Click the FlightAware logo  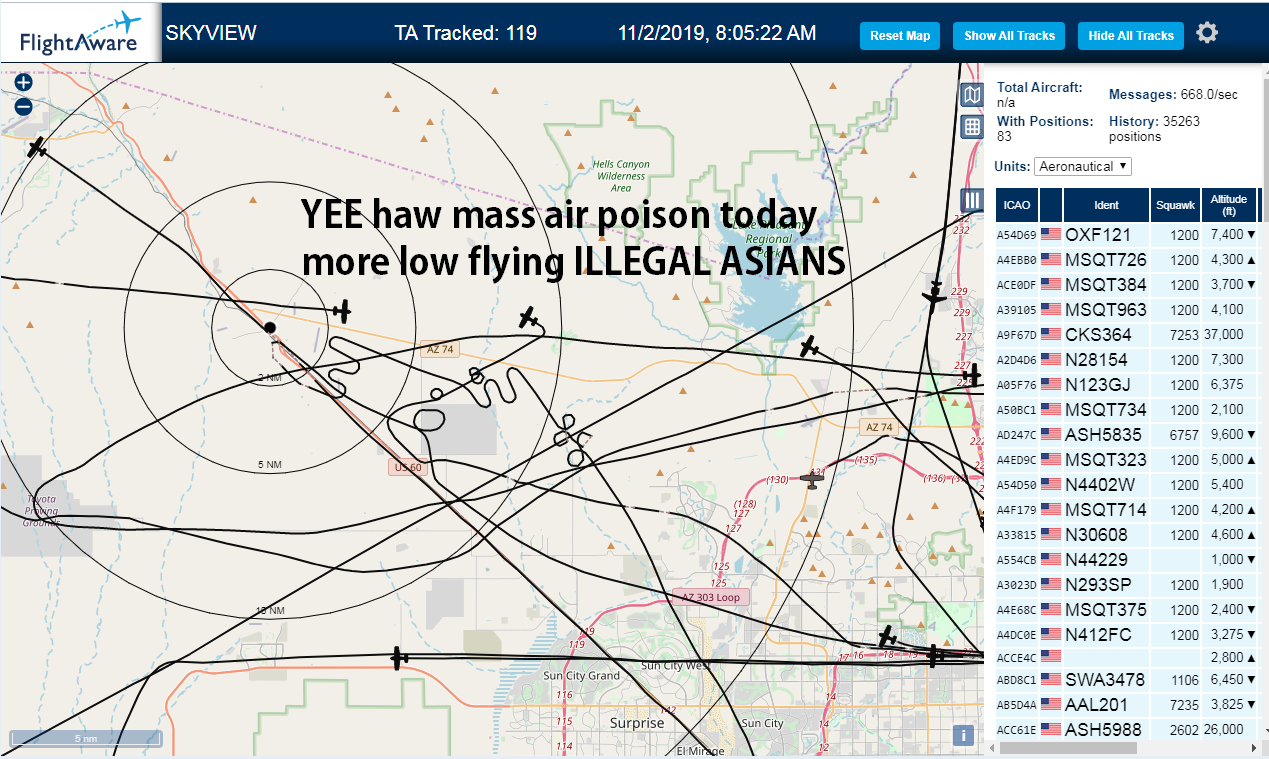82,33
